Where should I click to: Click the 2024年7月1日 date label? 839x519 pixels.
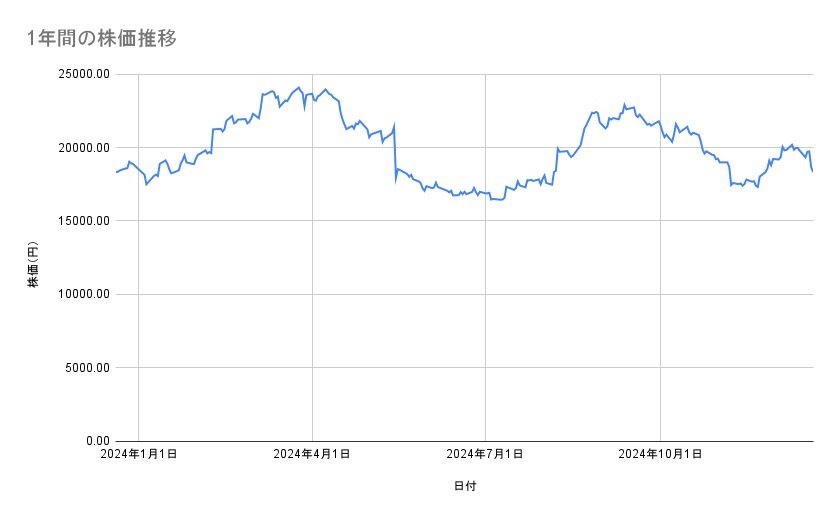click(x=486, y=455)
